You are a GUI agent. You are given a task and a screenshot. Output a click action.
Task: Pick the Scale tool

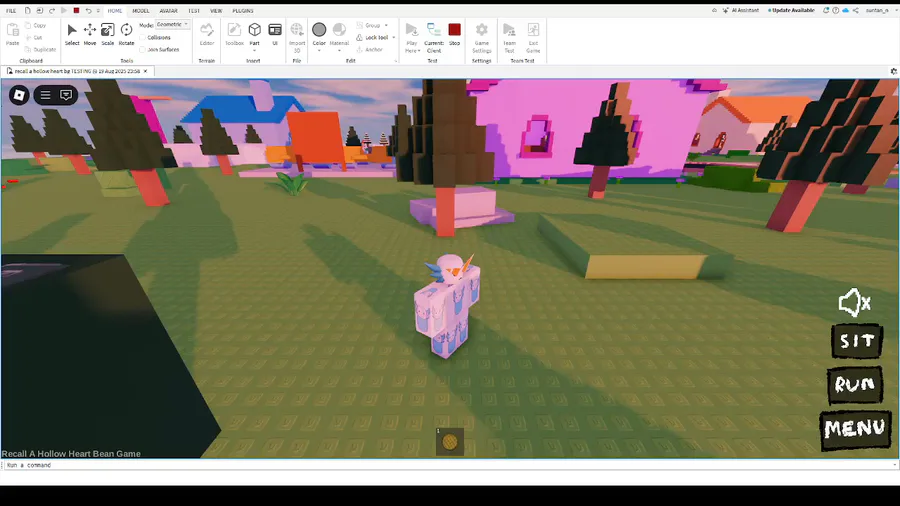point(108,34)
